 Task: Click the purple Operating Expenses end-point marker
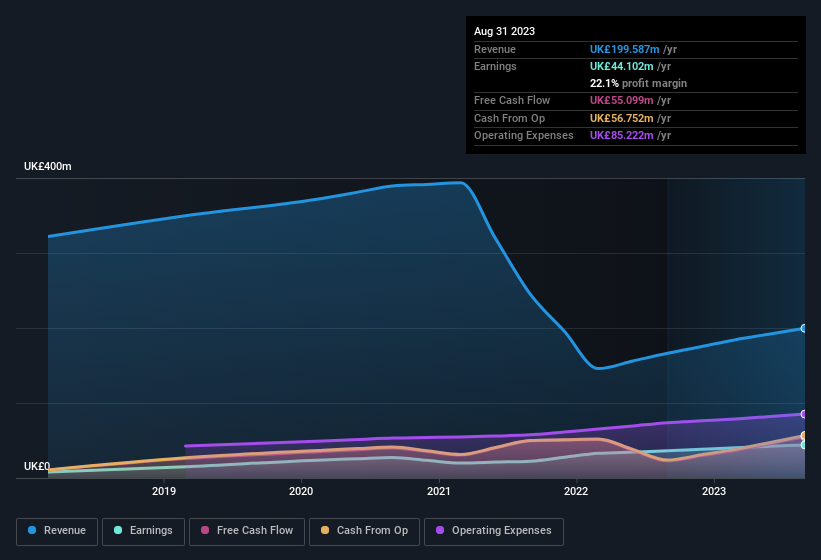click(x=804, y=414)
